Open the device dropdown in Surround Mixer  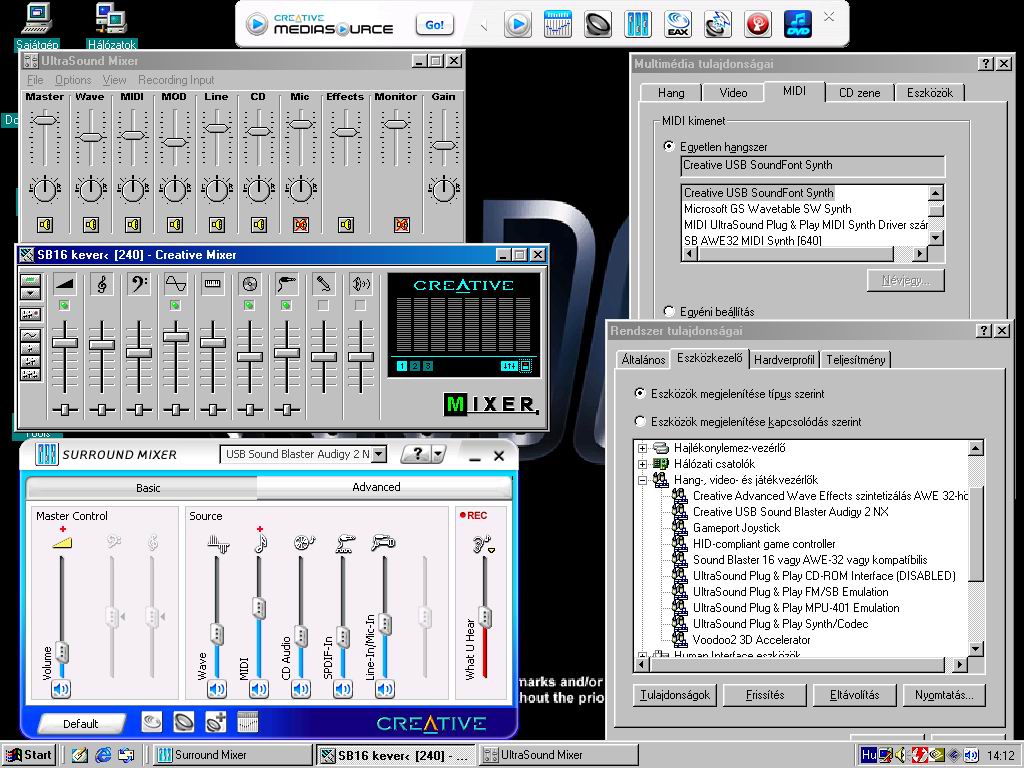pyautogui.click(x=379, y=455)
